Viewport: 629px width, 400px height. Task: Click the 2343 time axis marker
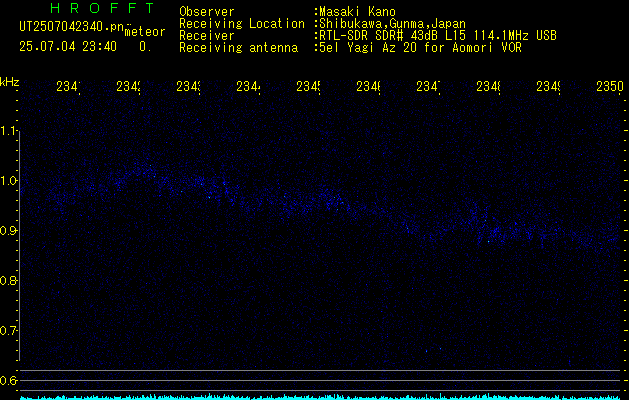coord(189,86)
